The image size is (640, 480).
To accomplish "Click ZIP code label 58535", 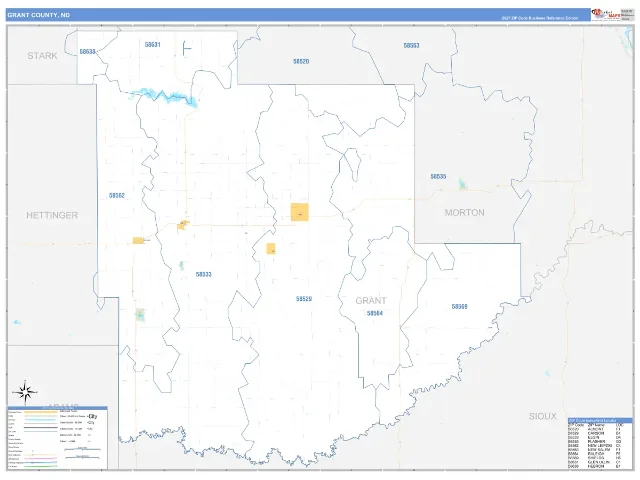I will (x=438, y=176).
